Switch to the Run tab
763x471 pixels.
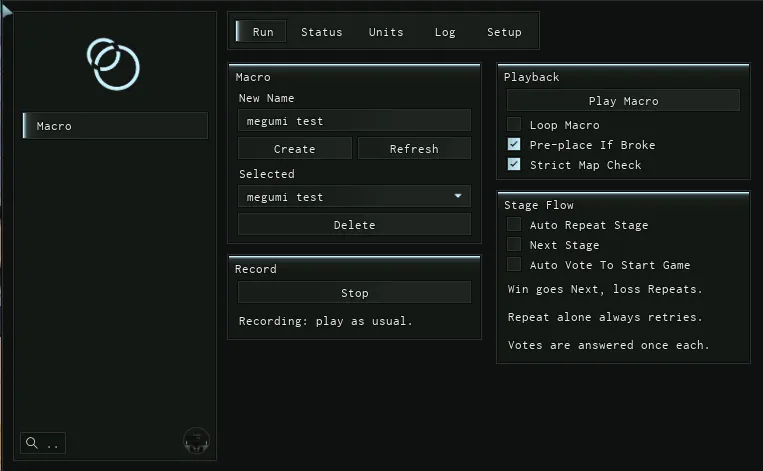click(x=261, y=32)
